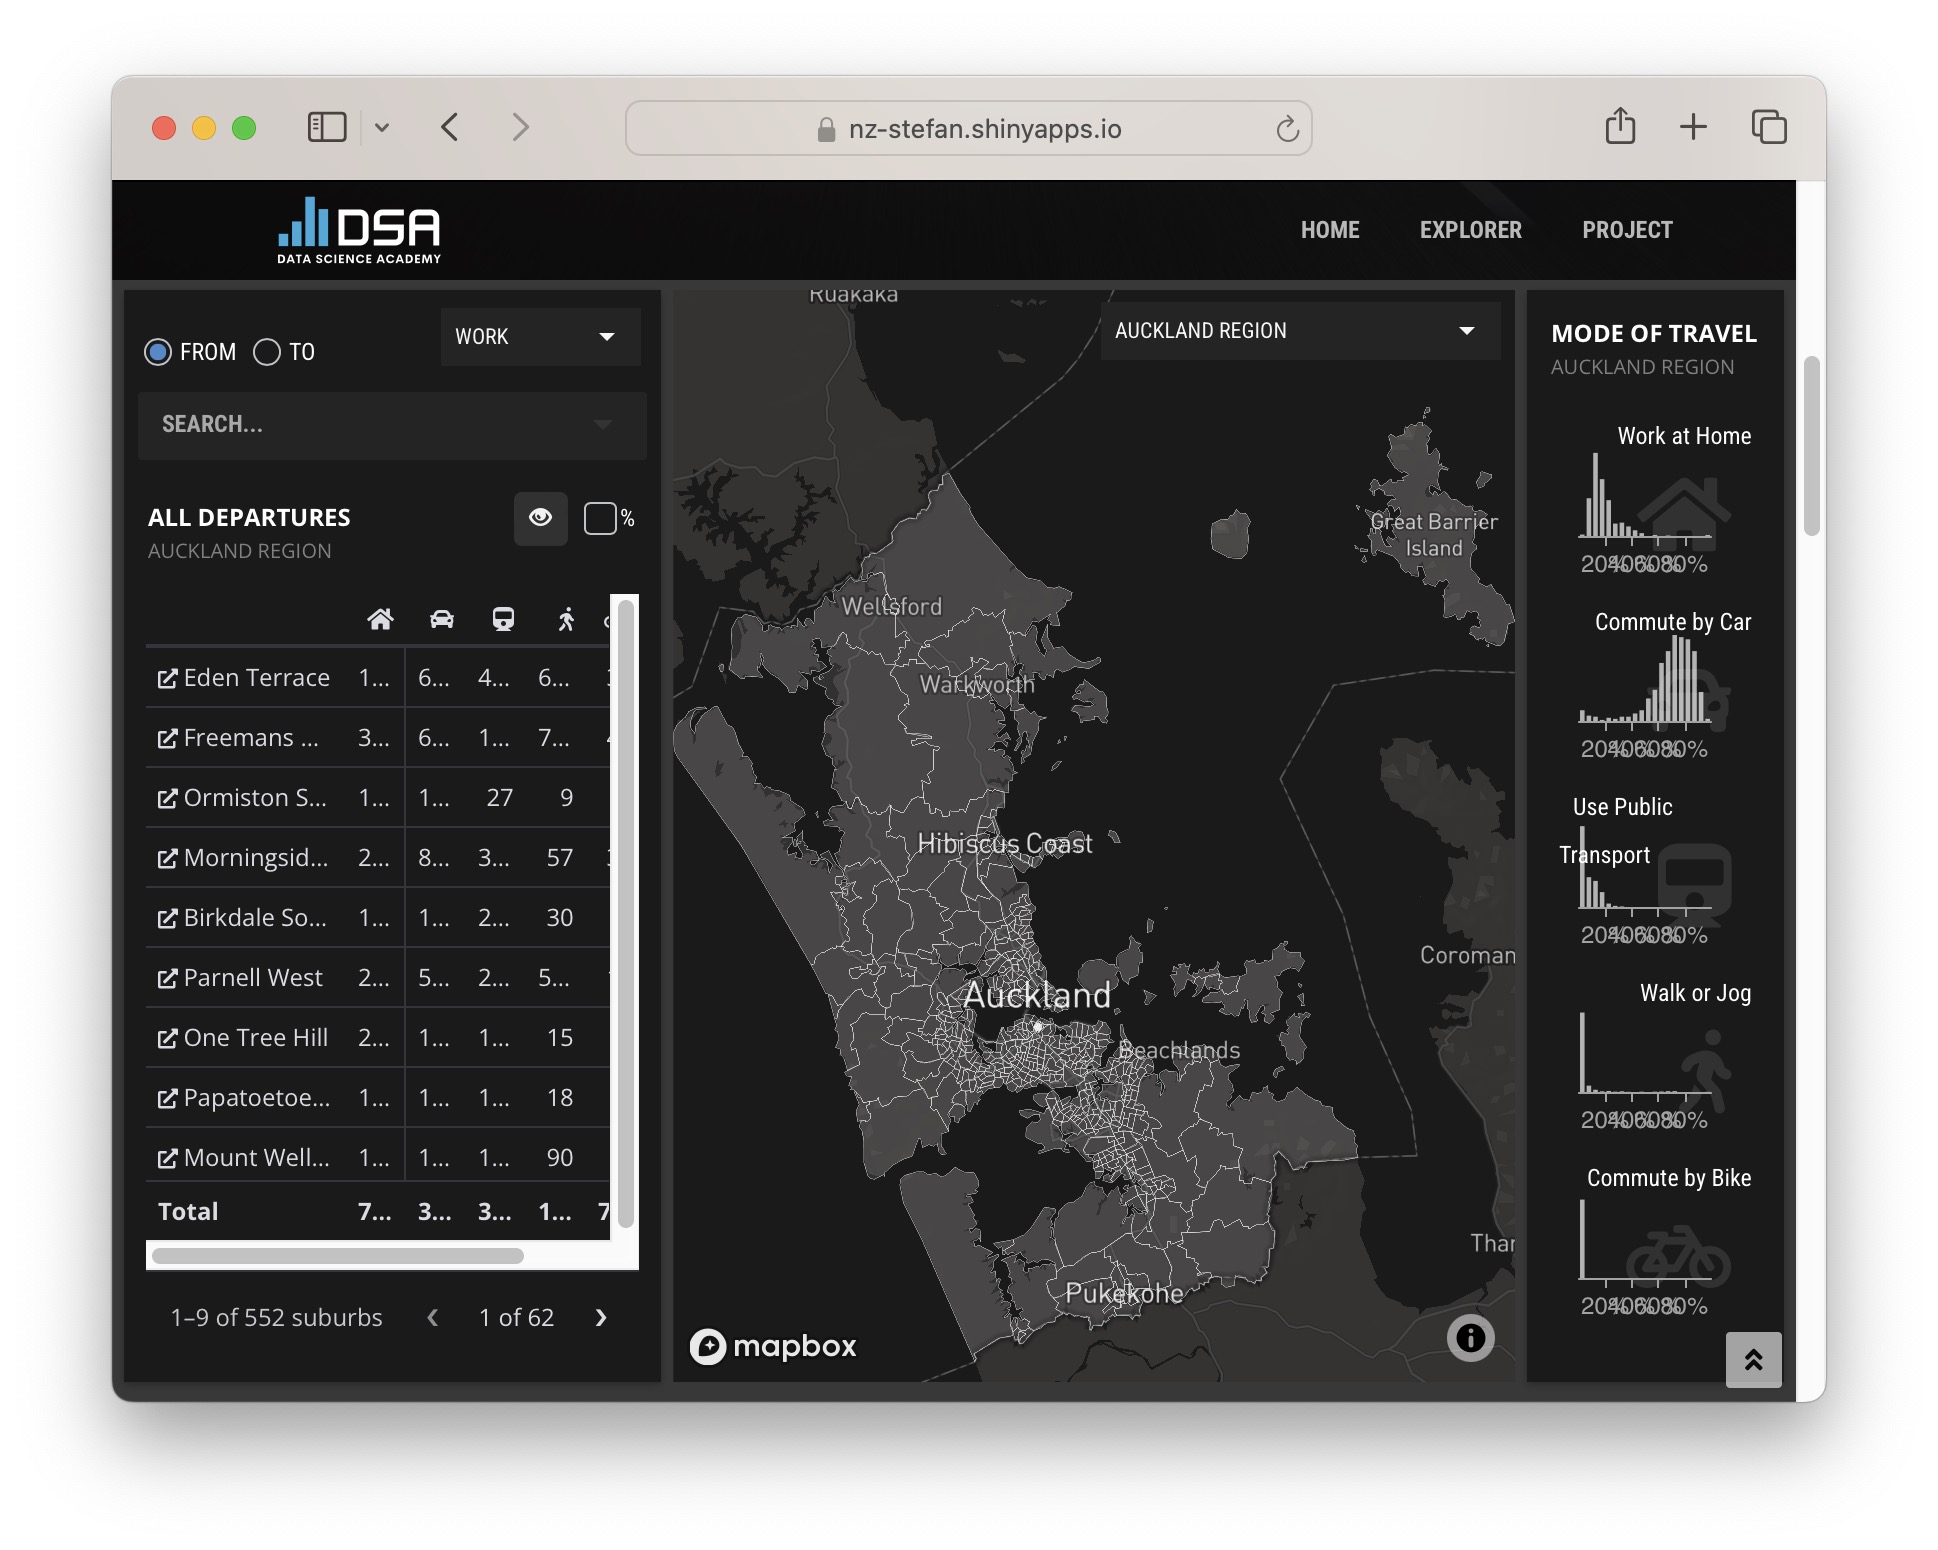Go to the EXPLORER menu item
This screenshot has height=1550, width=1938.
coord(1470,230)
